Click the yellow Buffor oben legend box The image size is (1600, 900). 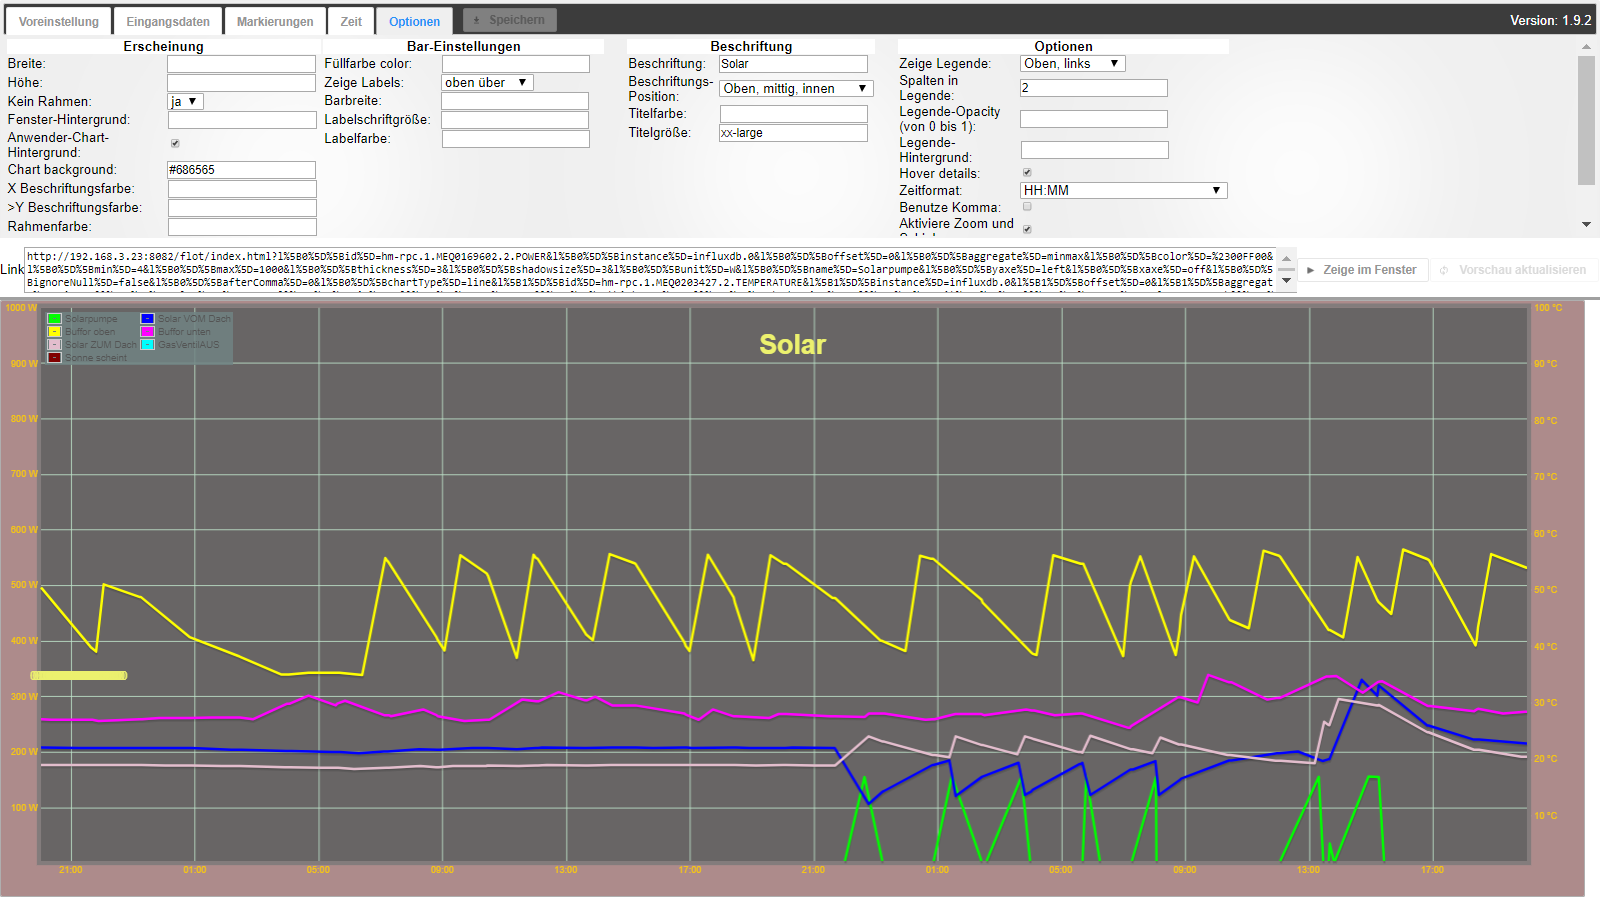pos(55,332)
